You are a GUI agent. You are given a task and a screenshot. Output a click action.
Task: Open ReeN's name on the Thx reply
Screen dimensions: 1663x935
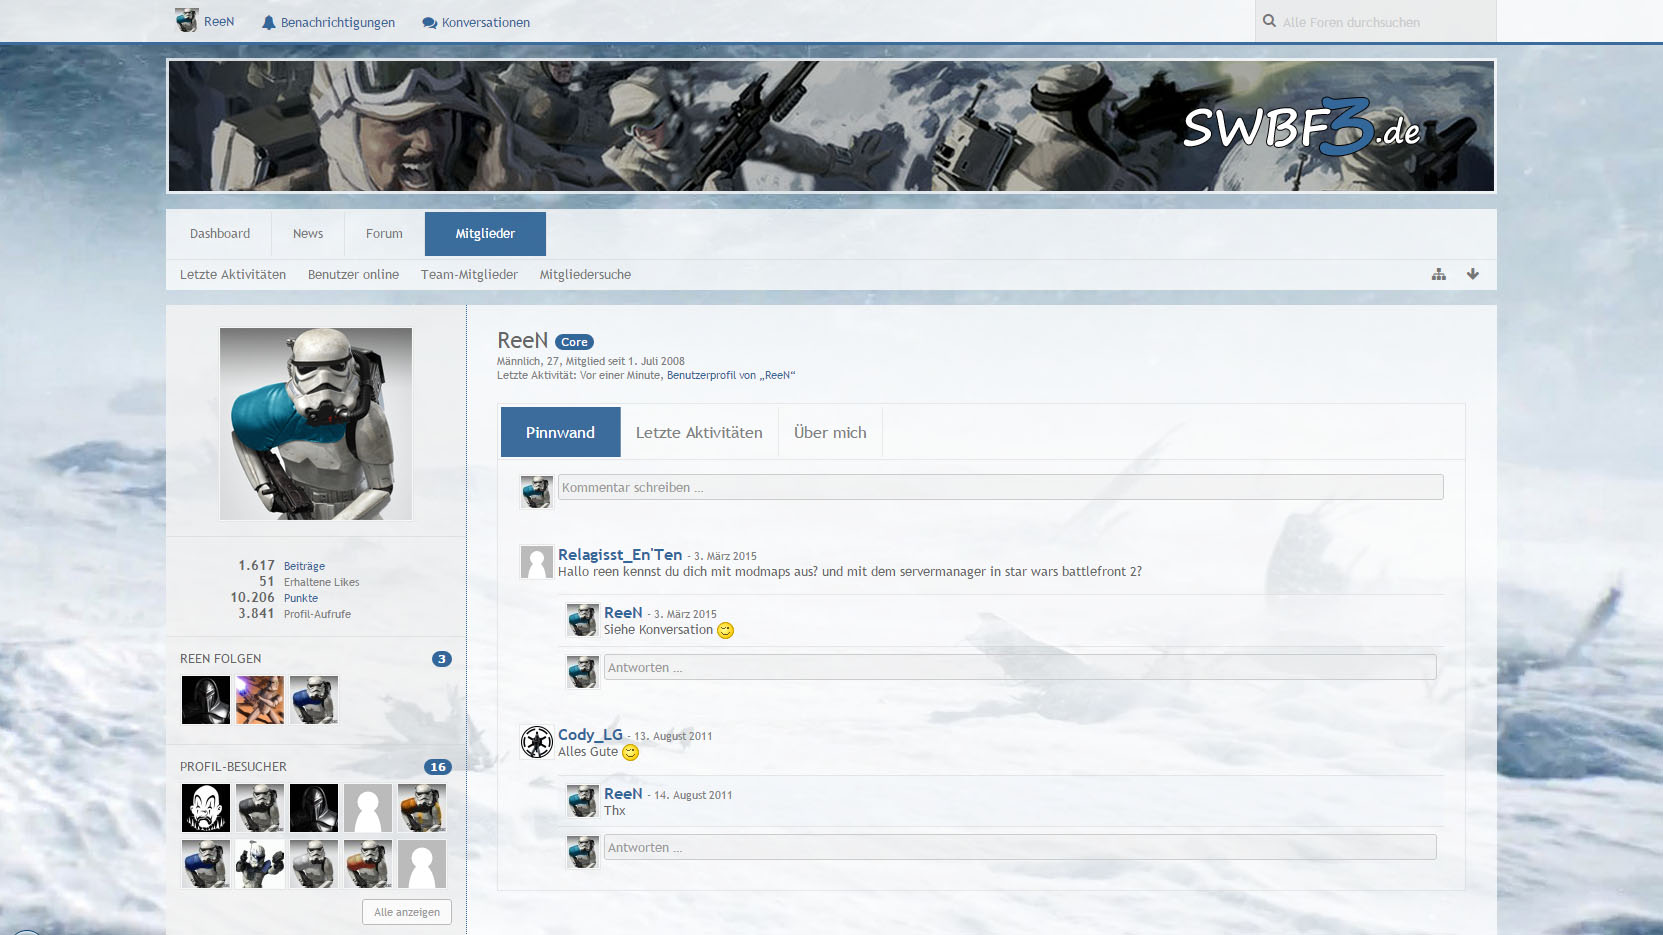coord(623,793)
